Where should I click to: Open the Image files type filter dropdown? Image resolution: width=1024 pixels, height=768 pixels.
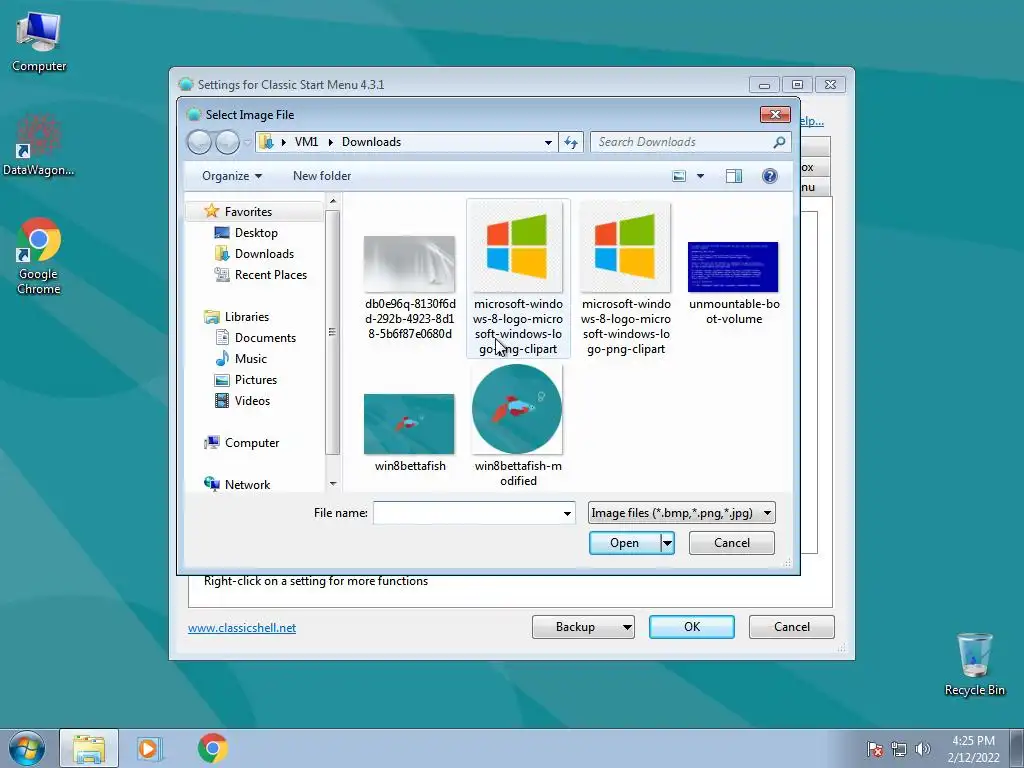click(x=682, y=513)
